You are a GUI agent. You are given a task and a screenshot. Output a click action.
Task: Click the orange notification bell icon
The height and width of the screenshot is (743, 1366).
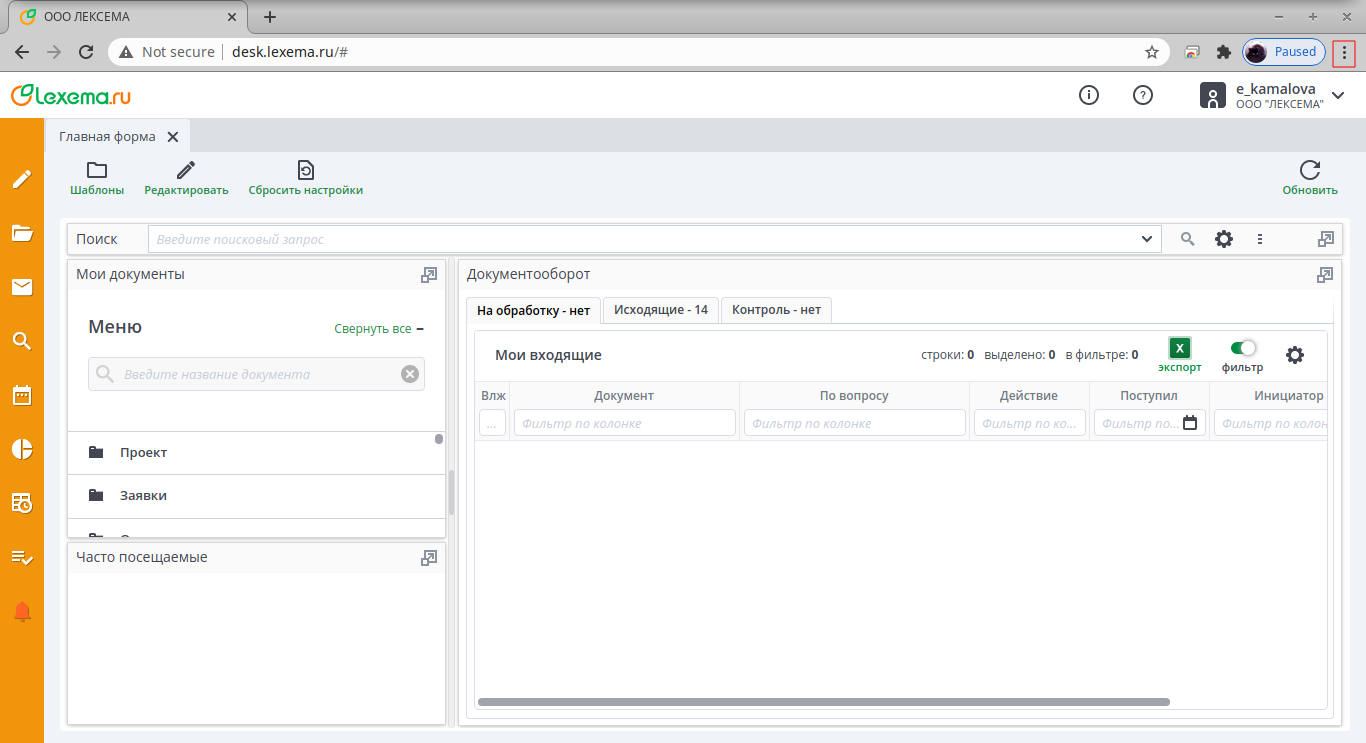pos(22,612)
